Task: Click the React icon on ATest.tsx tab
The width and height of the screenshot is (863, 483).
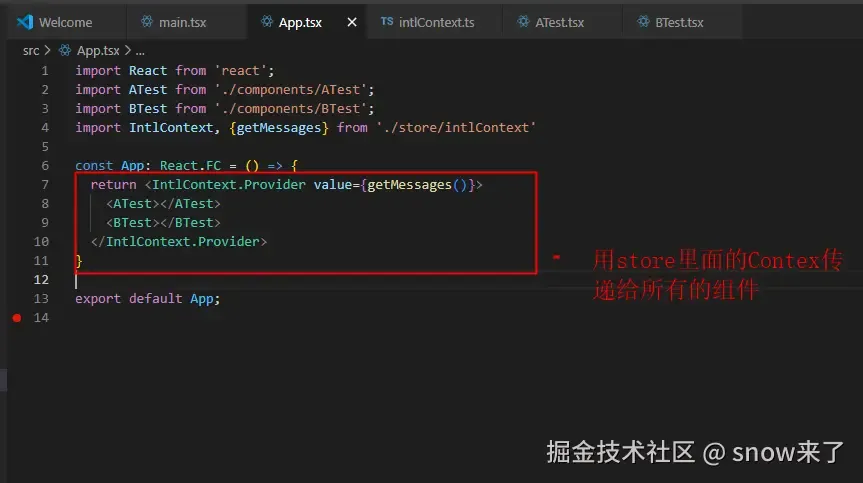Action: 523,21
